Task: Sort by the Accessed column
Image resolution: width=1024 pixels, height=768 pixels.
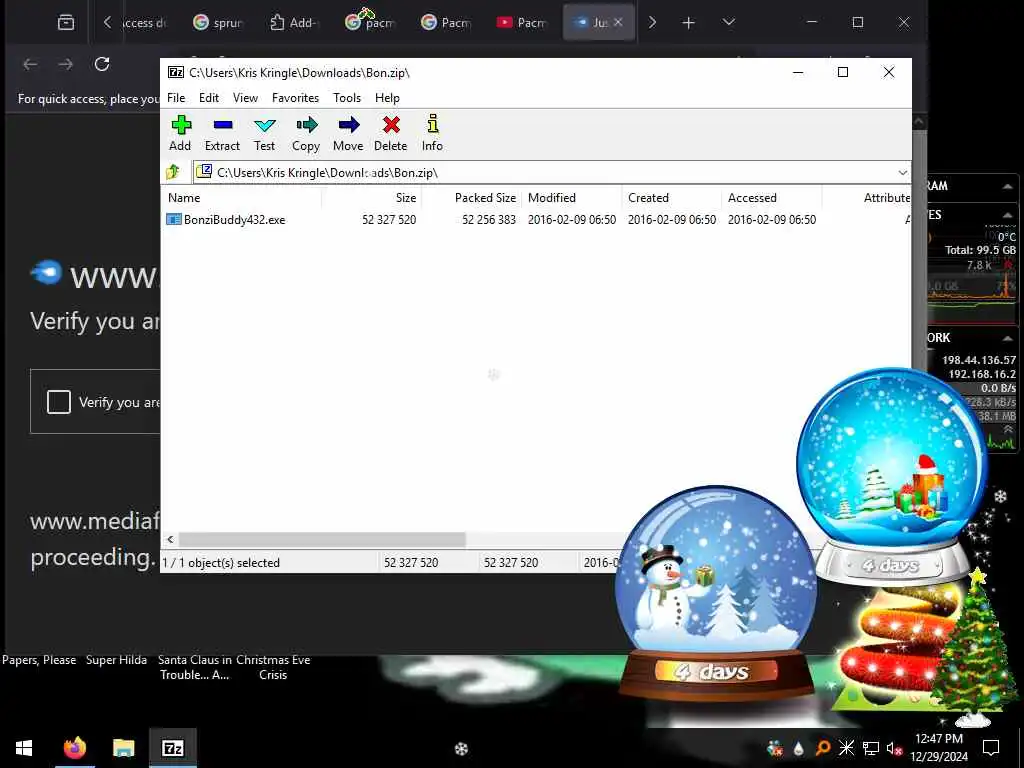Action: (771, 198)
